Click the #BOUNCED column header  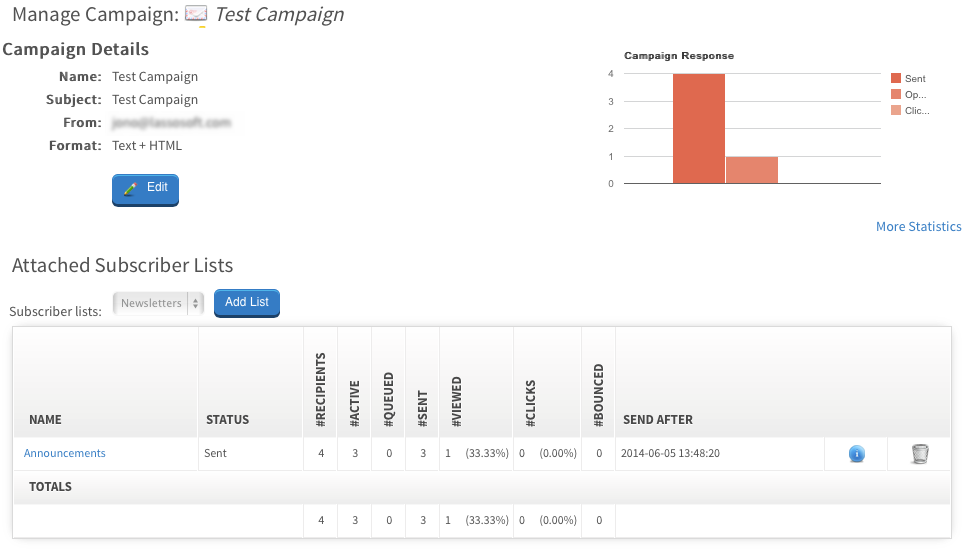point(598,396)
